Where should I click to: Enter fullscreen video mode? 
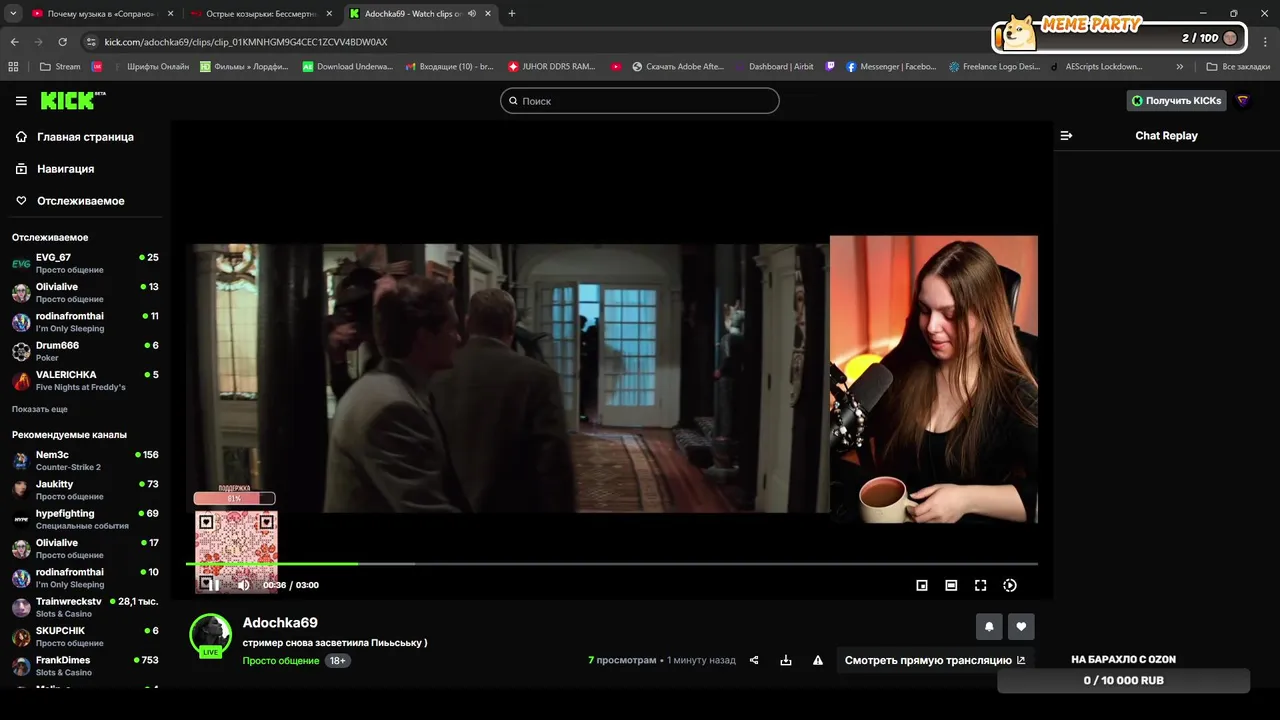pos(980,585)
